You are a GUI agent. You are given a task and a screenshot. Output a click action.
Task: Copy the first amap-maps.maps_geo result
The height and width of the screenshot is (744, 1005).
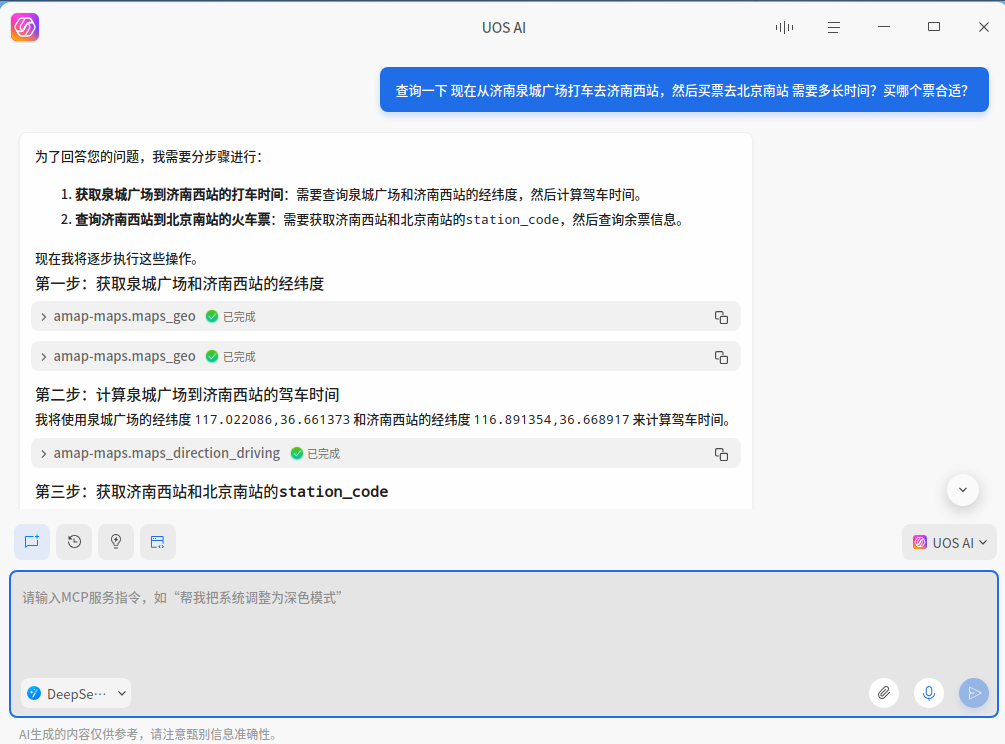click(x=721, y=317)
